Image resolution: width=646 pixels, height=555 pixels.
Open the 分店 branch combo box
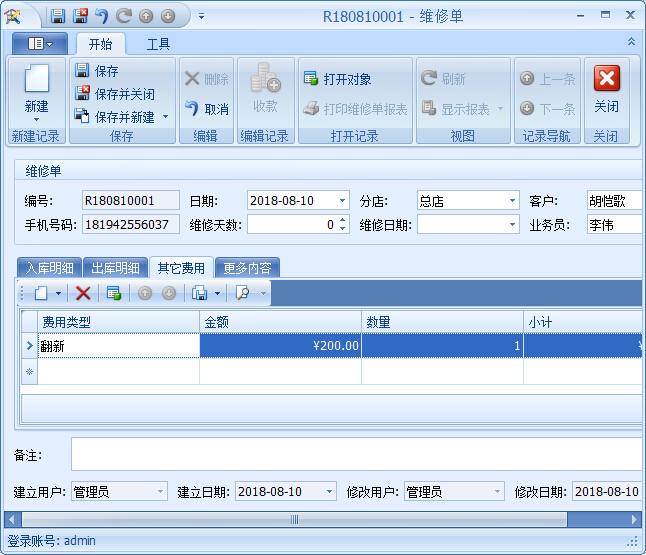coord(512,201)
